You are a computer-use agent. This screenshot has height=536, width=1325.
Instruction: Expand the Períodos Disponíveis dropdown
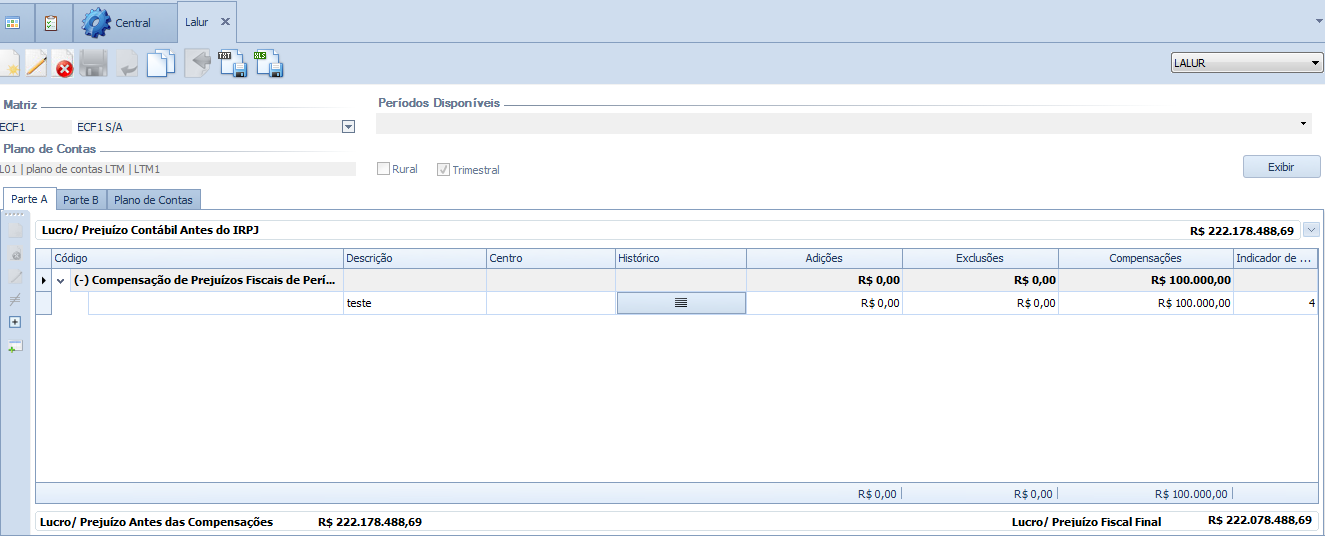tap(1303, 124)
